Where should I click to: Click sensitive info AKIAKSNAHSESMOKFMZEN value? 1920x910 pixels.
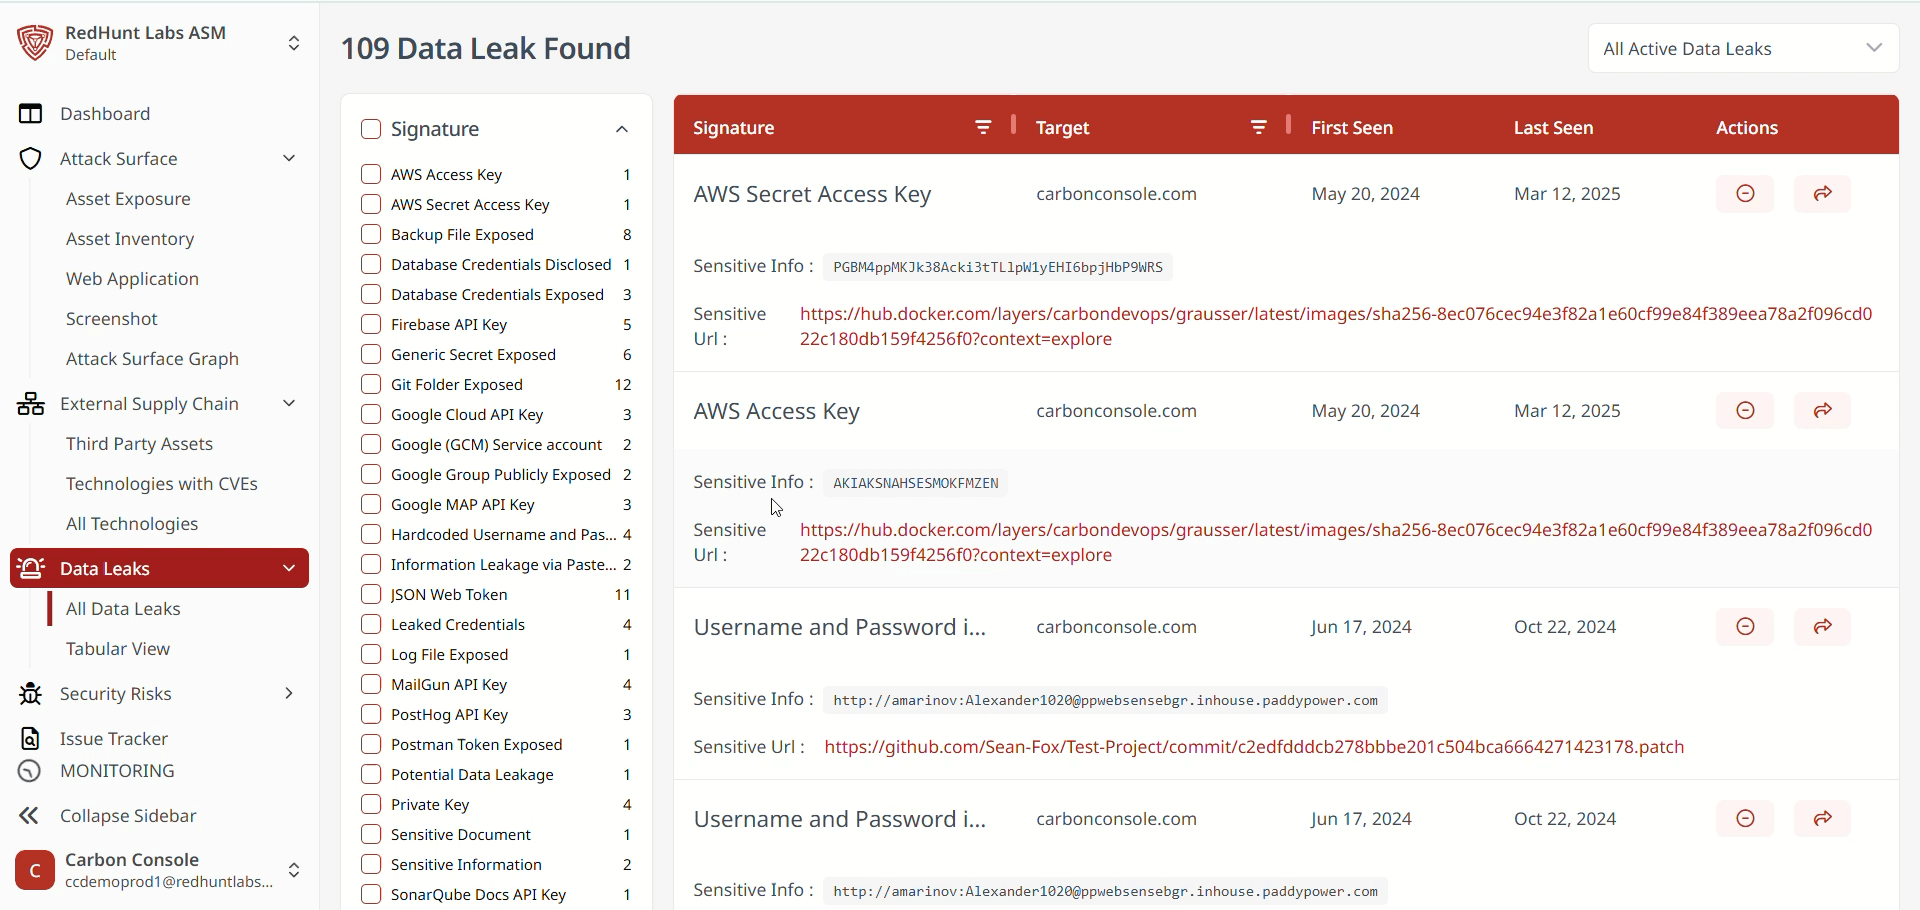pyautogui.click(x=916, y=483)
